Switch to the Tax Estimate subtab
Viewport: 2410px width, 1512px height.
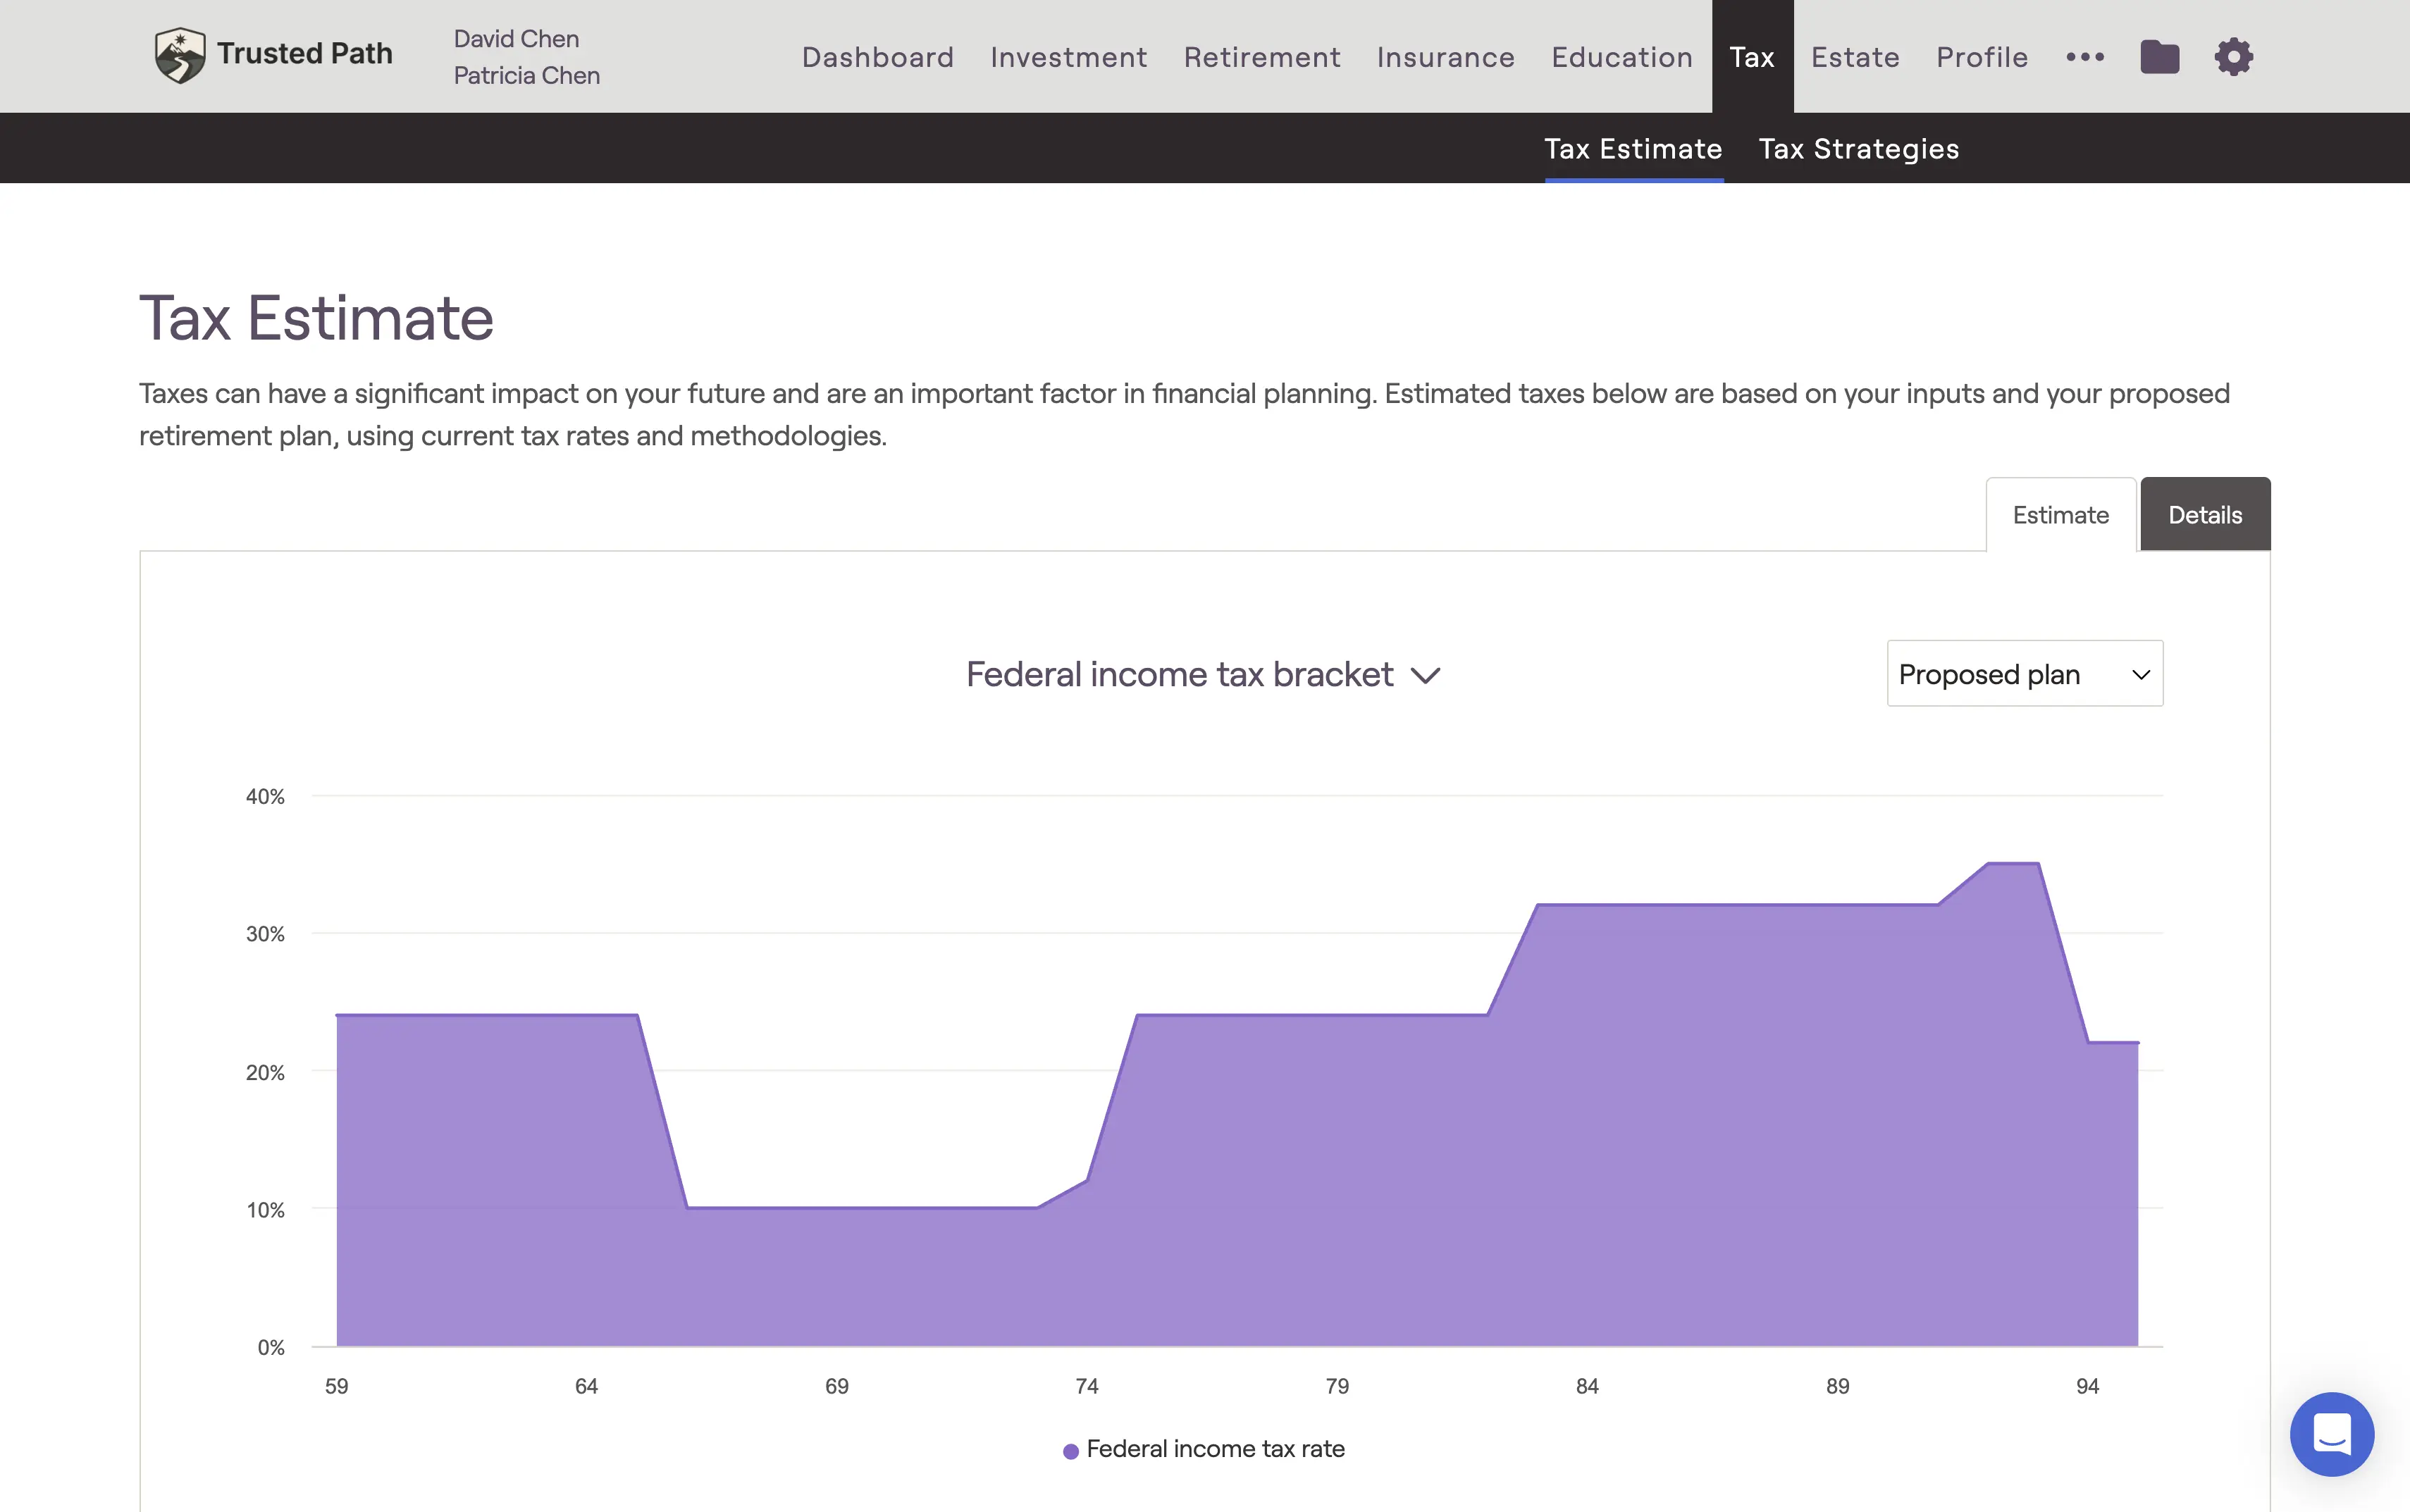point(1633,149)
